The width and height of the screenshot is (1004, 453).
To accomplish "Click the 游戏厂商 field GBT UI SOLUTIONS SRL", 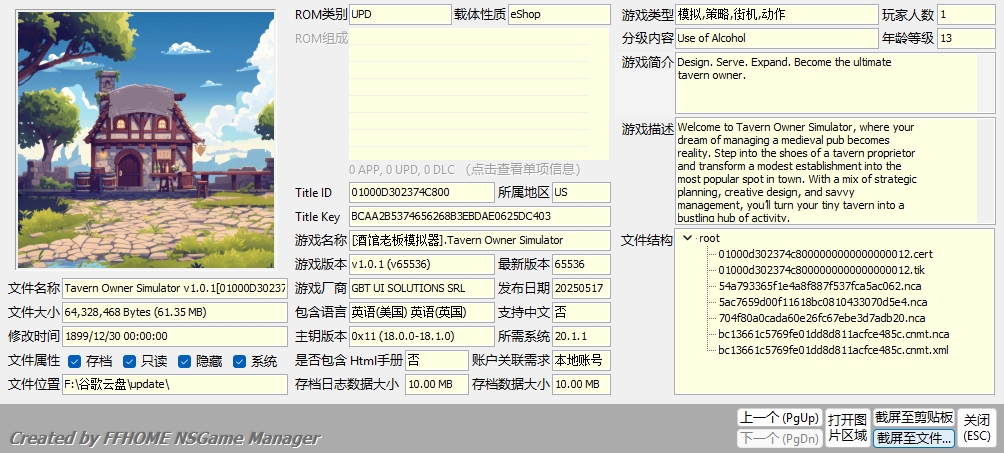I will pyautogui.click(x=422, y=288).
